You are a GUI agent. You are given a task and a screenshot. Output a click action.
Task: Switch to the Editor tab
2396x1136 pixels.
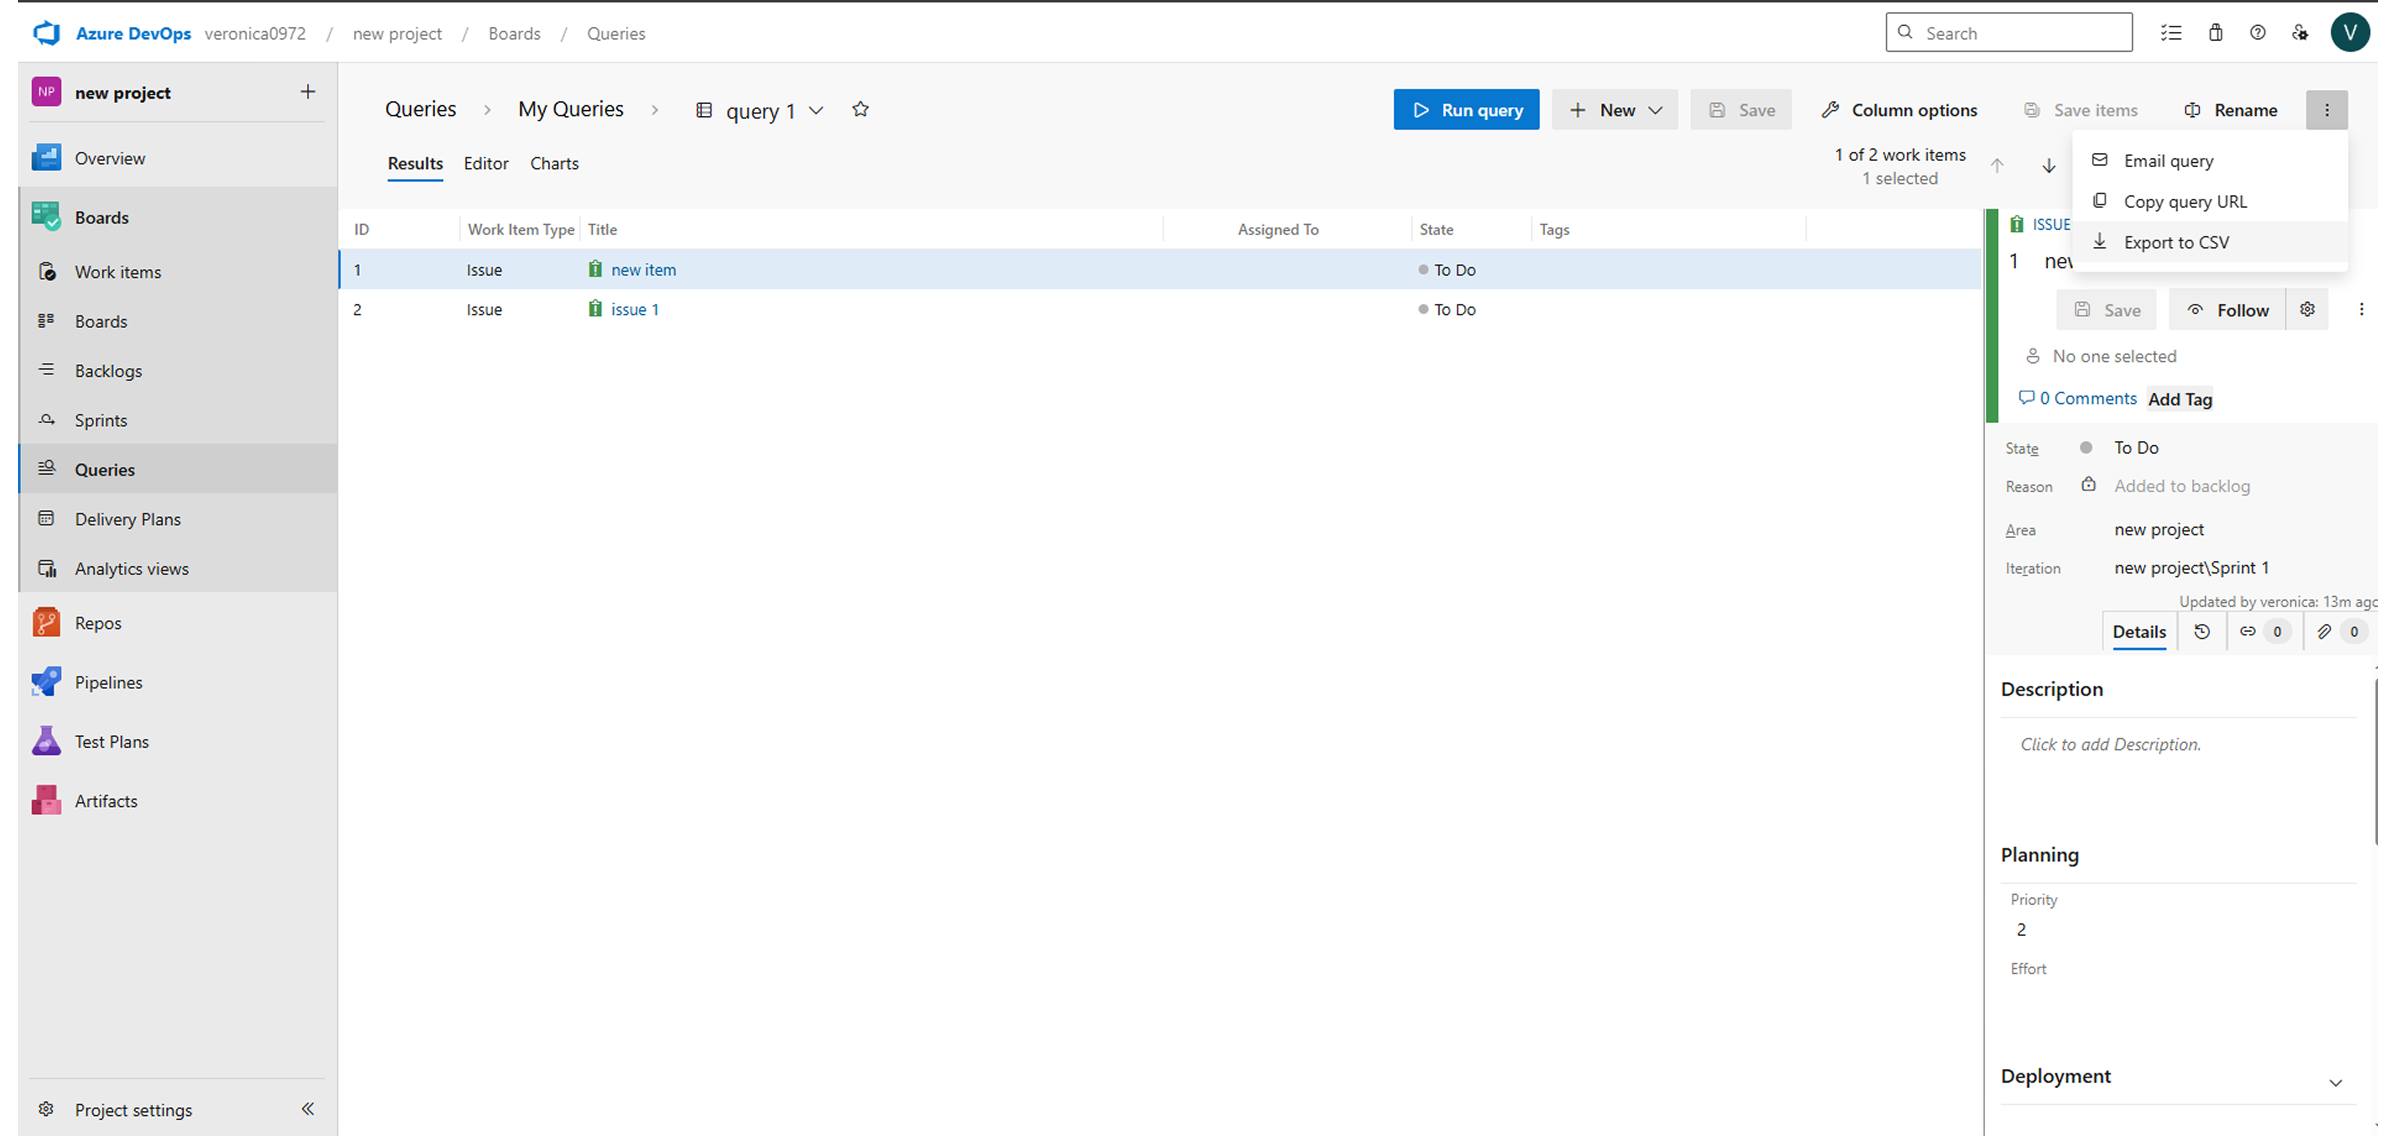coord(486,163)
